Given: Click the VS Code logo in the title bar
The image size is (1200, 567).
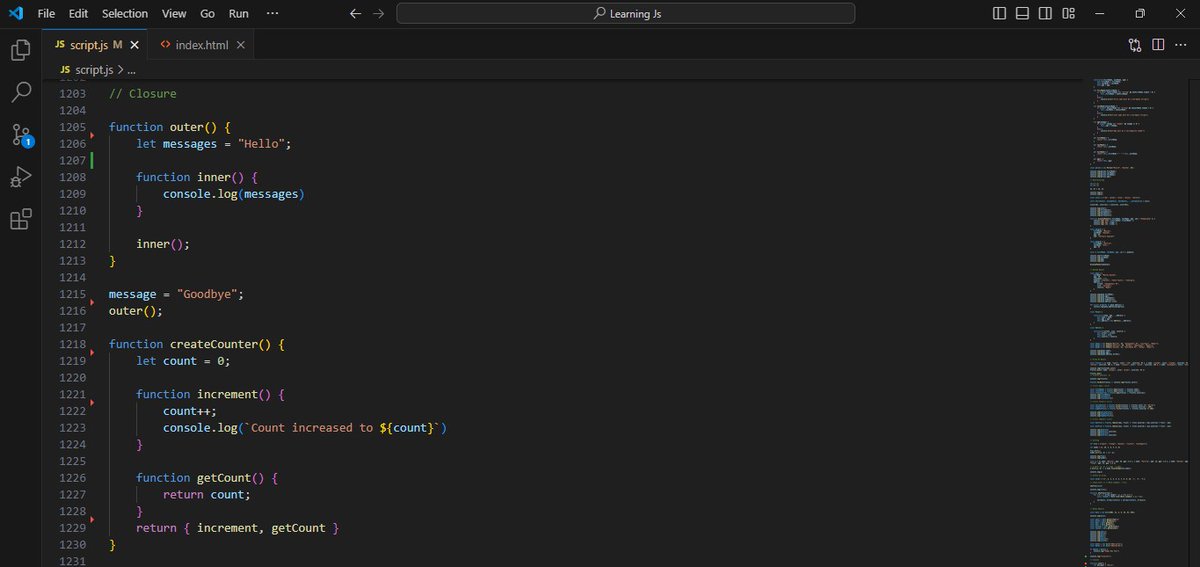Looking at the screenshot, I should click(x=16, y=13).
